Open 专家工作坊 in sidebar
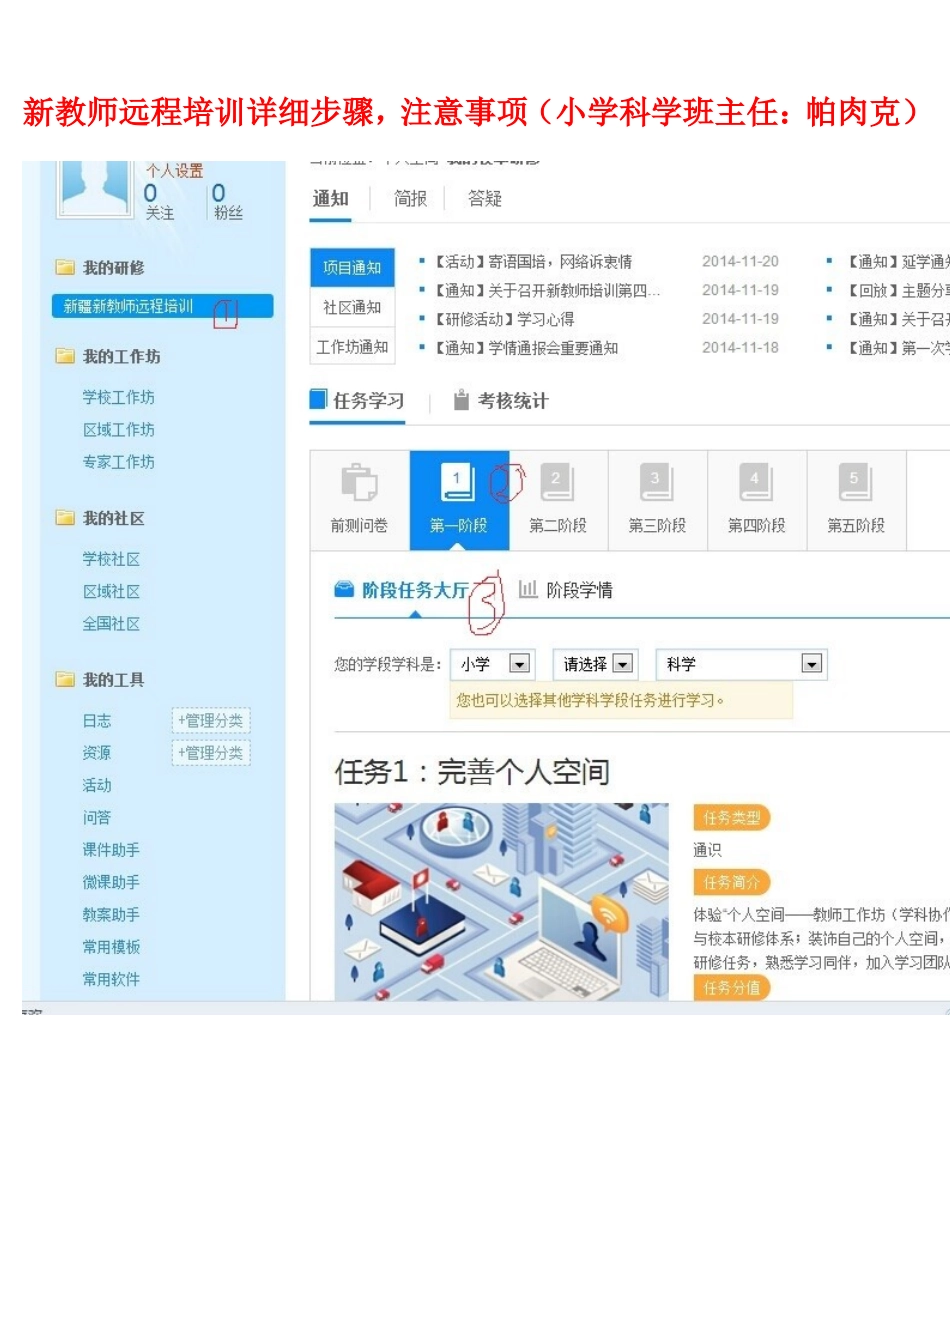Viewport: 950px width, 1344px height. coord(118,461)
